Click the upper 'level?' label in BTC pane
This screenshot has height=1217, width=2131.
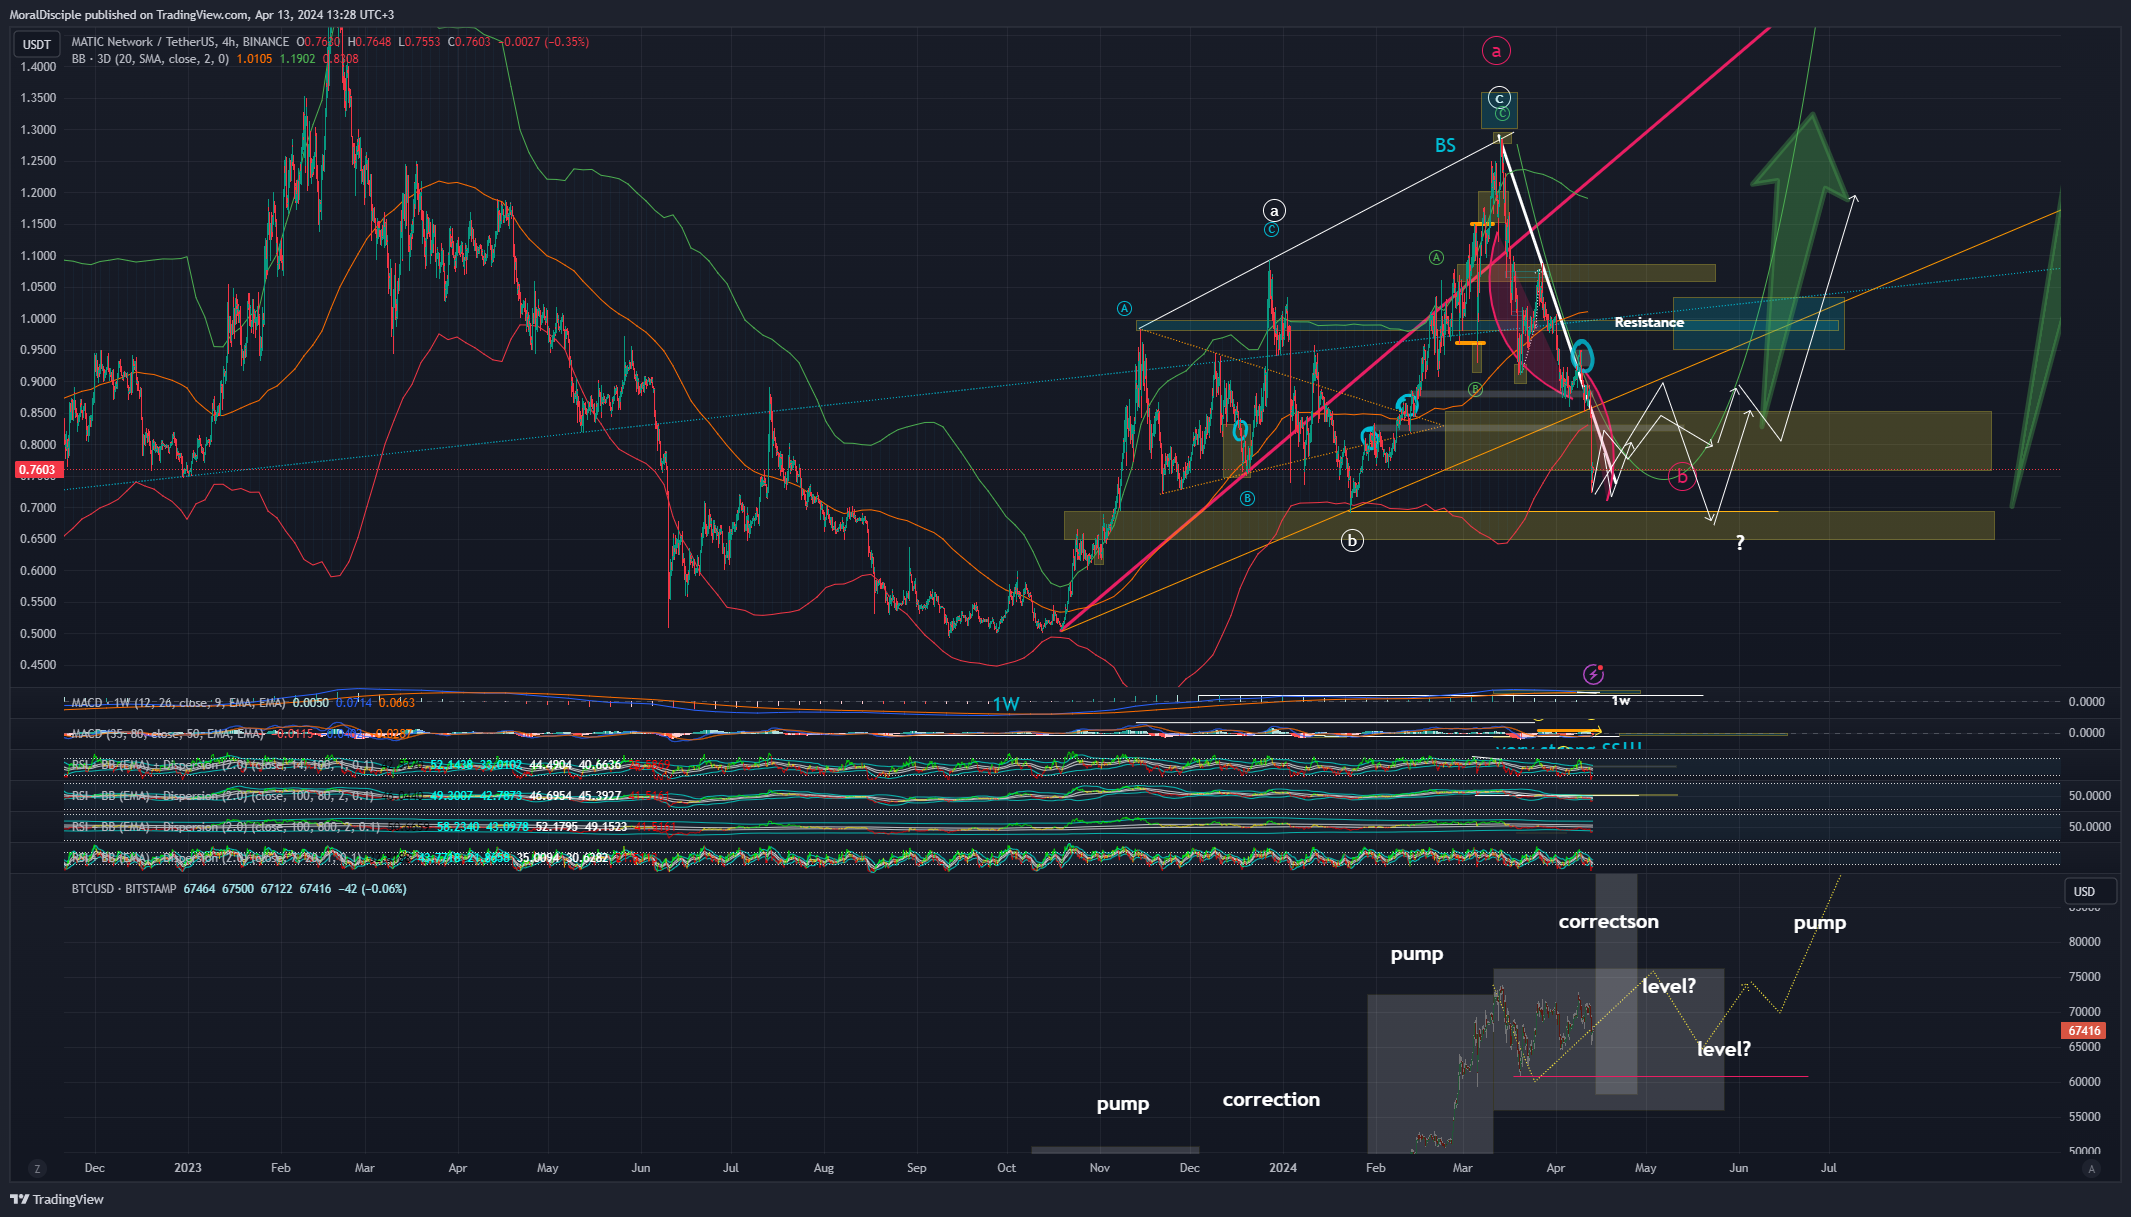[1669, 986]
